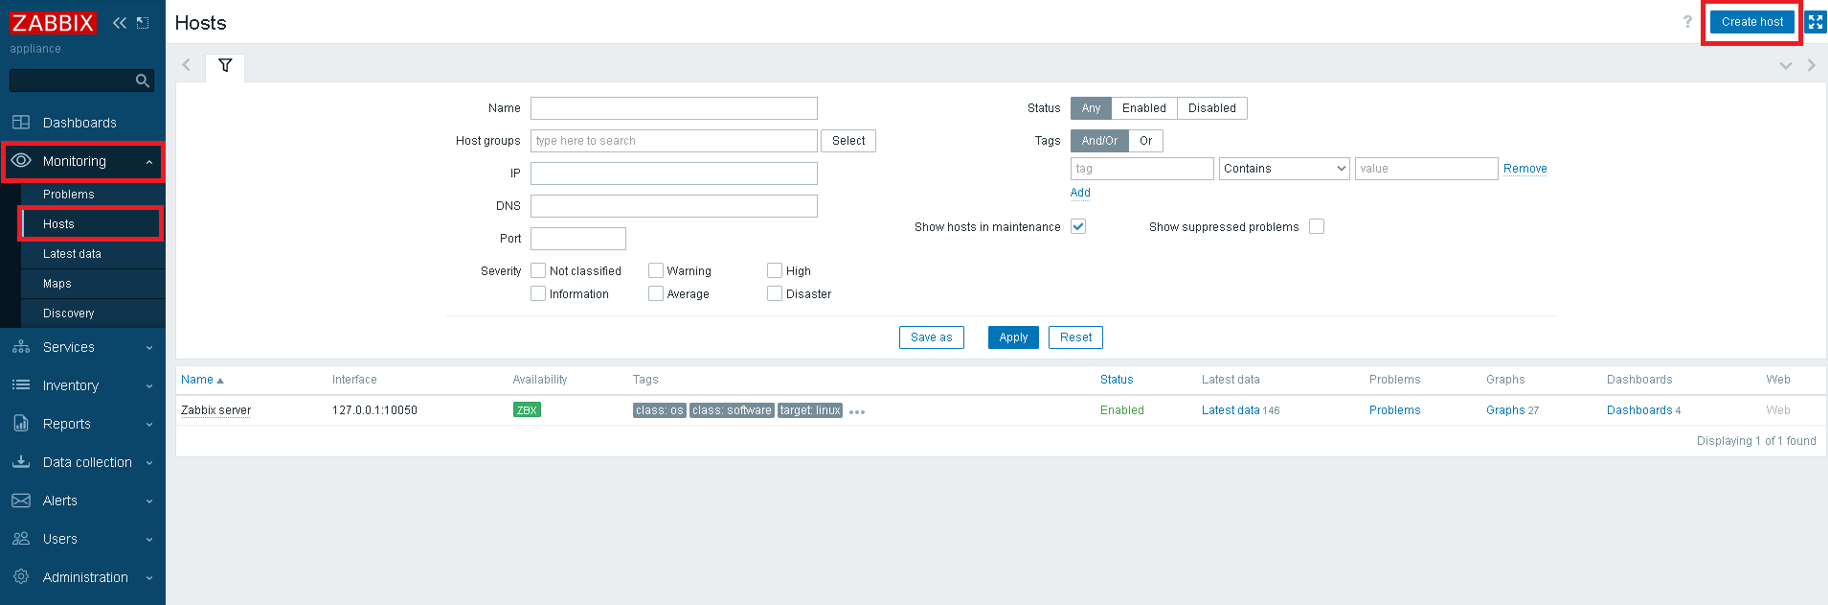Screen dimensions: 1828x605
Task: Set Status filter to Any
Action: 1091,108
